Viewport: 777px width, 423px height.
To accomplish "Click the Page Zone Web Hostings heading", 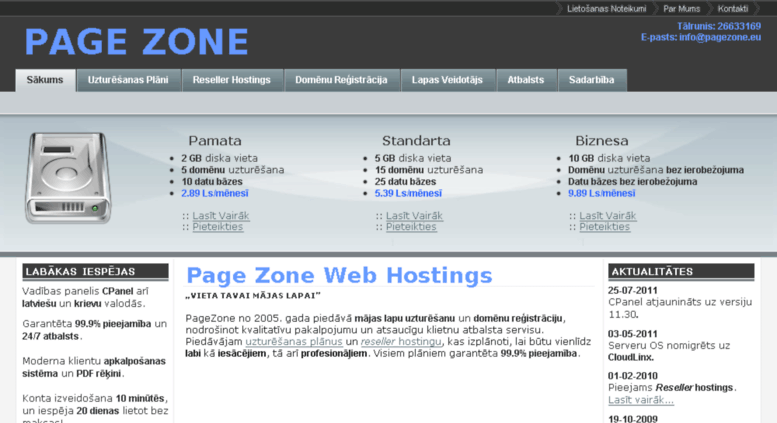I will tap(339, 275).
